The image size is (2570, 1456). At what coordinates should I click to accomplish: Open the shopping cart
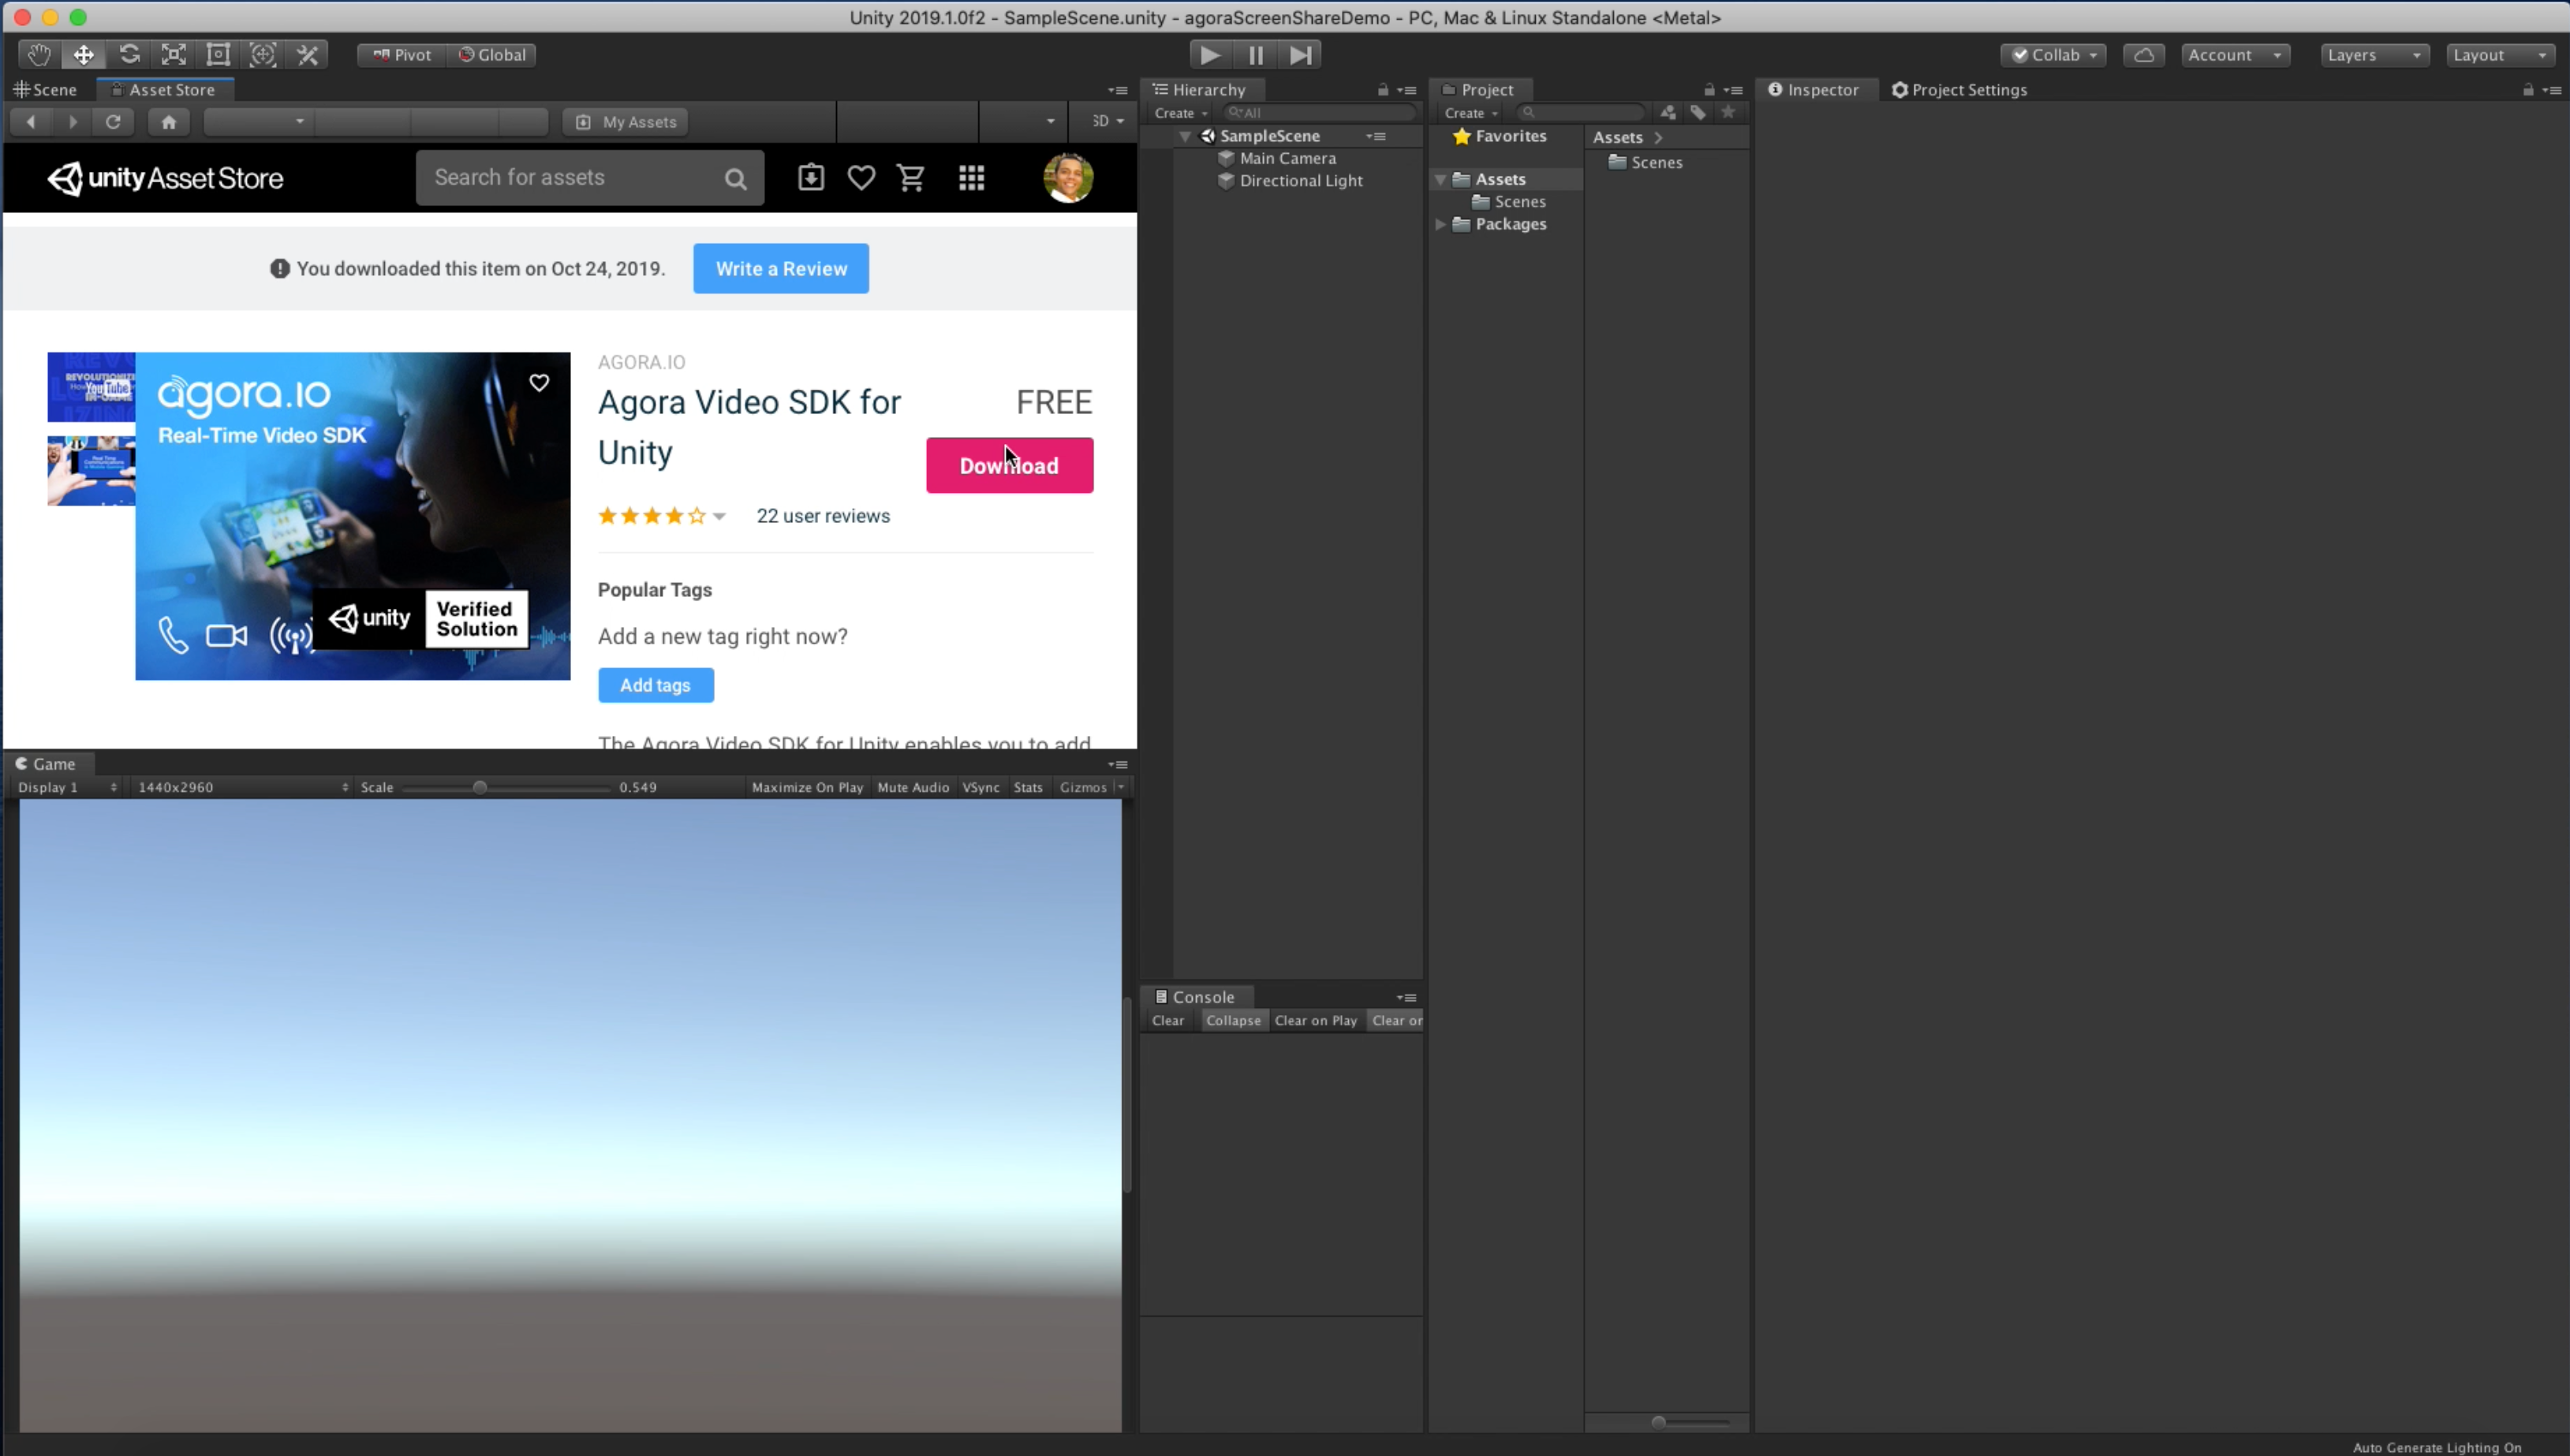tap(911, 178)
